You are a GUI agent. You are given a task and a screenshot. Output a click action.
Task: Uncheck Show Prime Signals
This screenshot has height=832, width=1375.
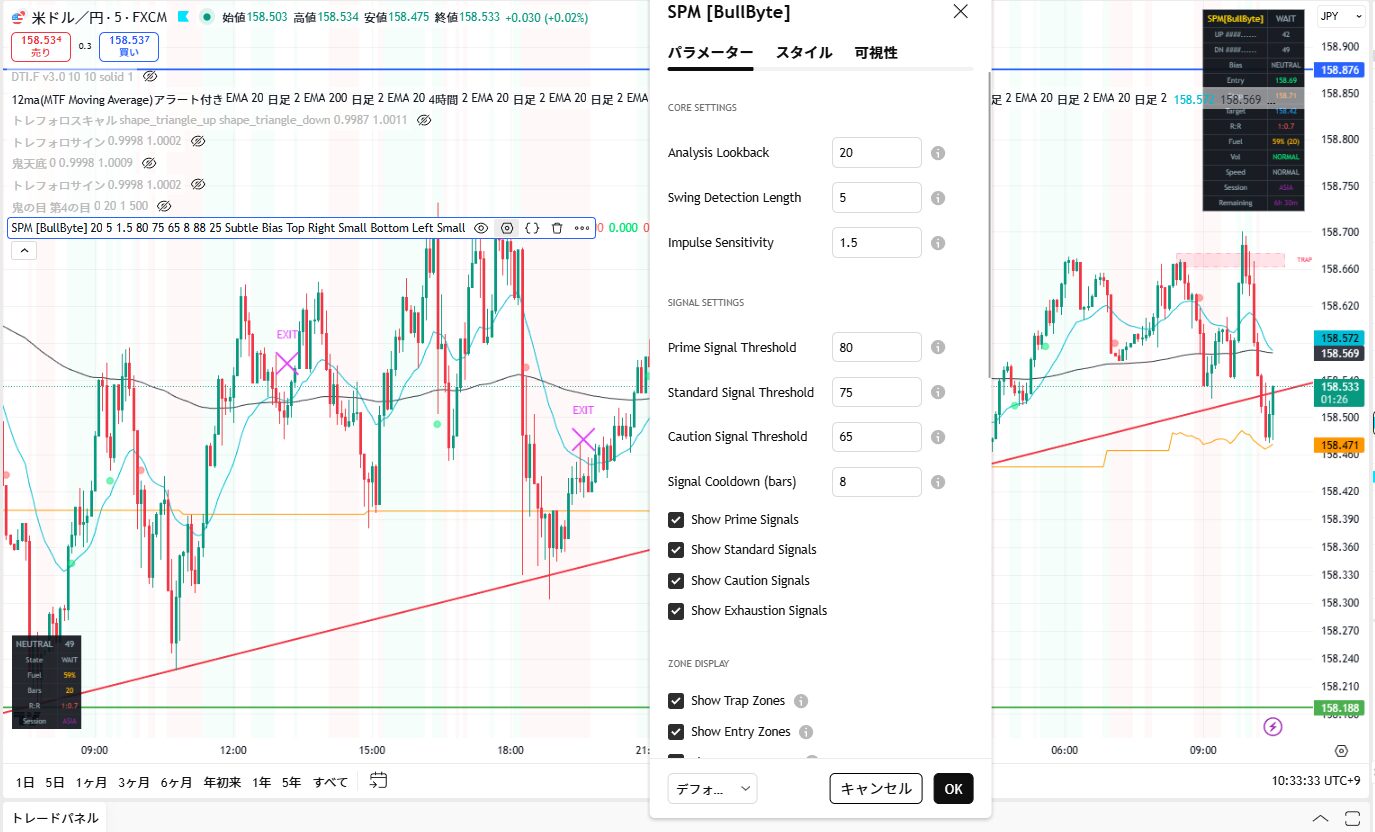coord(676,520)
